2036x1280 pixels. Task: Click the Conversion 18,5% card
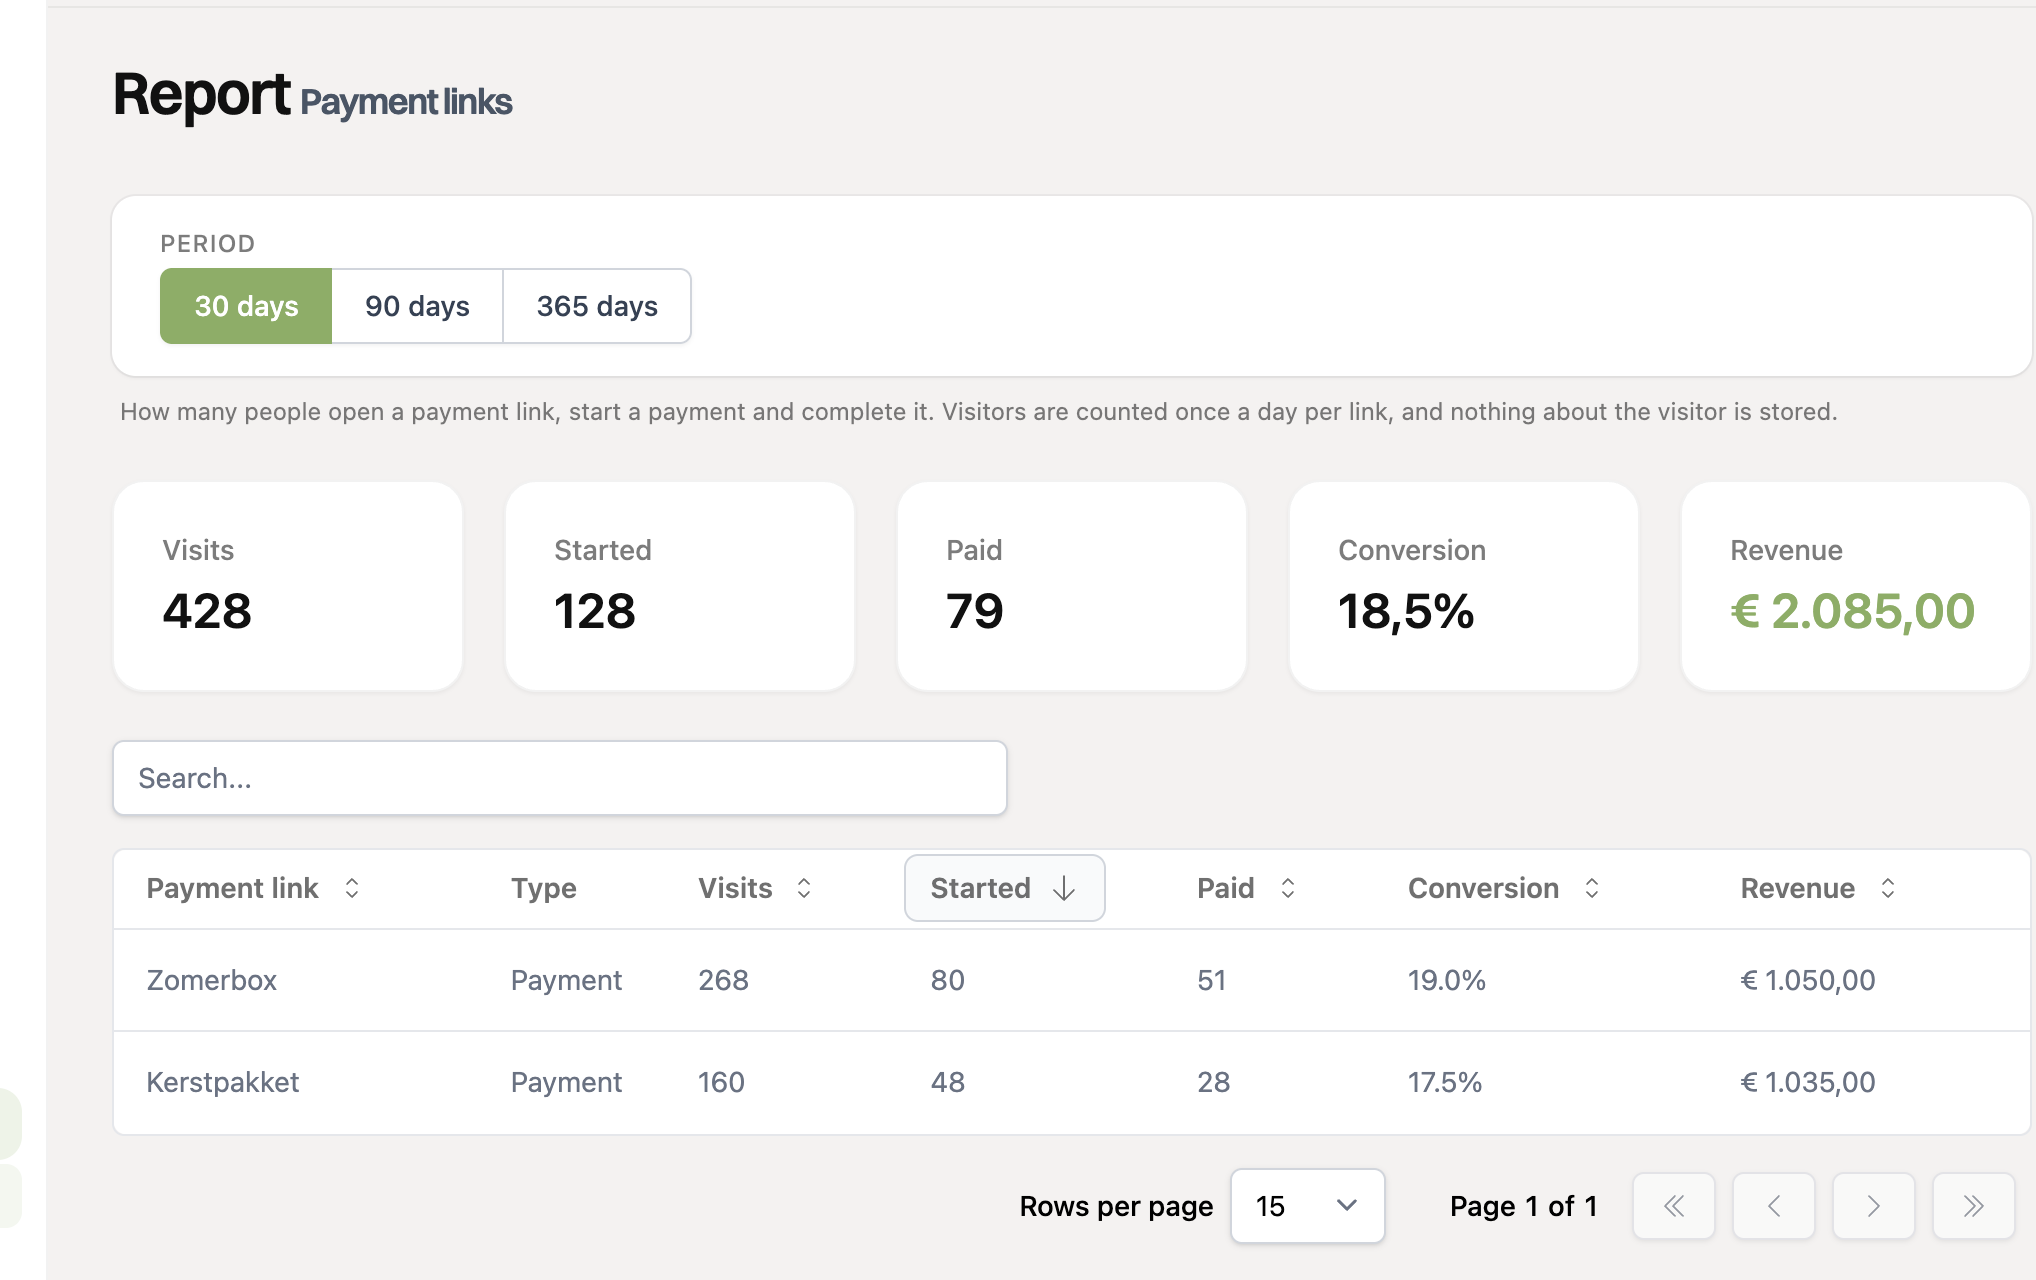click(1464, 587)
